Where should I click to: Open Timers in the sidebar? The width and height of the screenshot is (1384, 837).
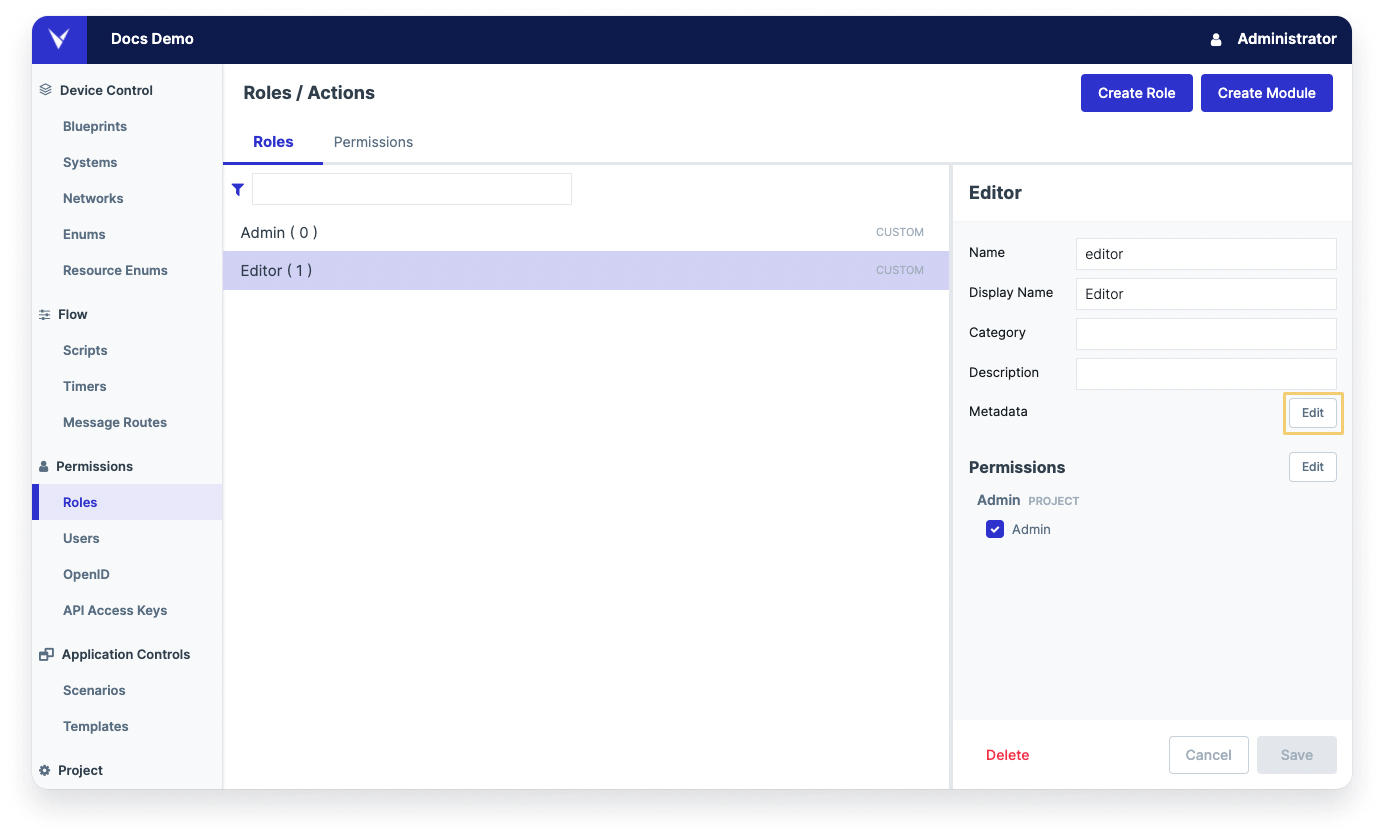(85, 386)
